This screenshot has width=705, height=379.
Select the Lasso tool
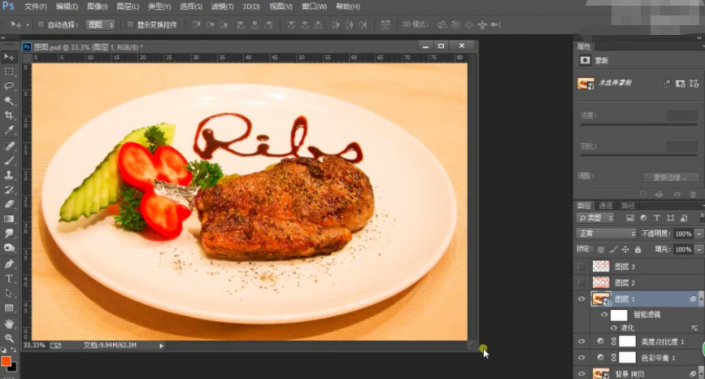[9, 86]
